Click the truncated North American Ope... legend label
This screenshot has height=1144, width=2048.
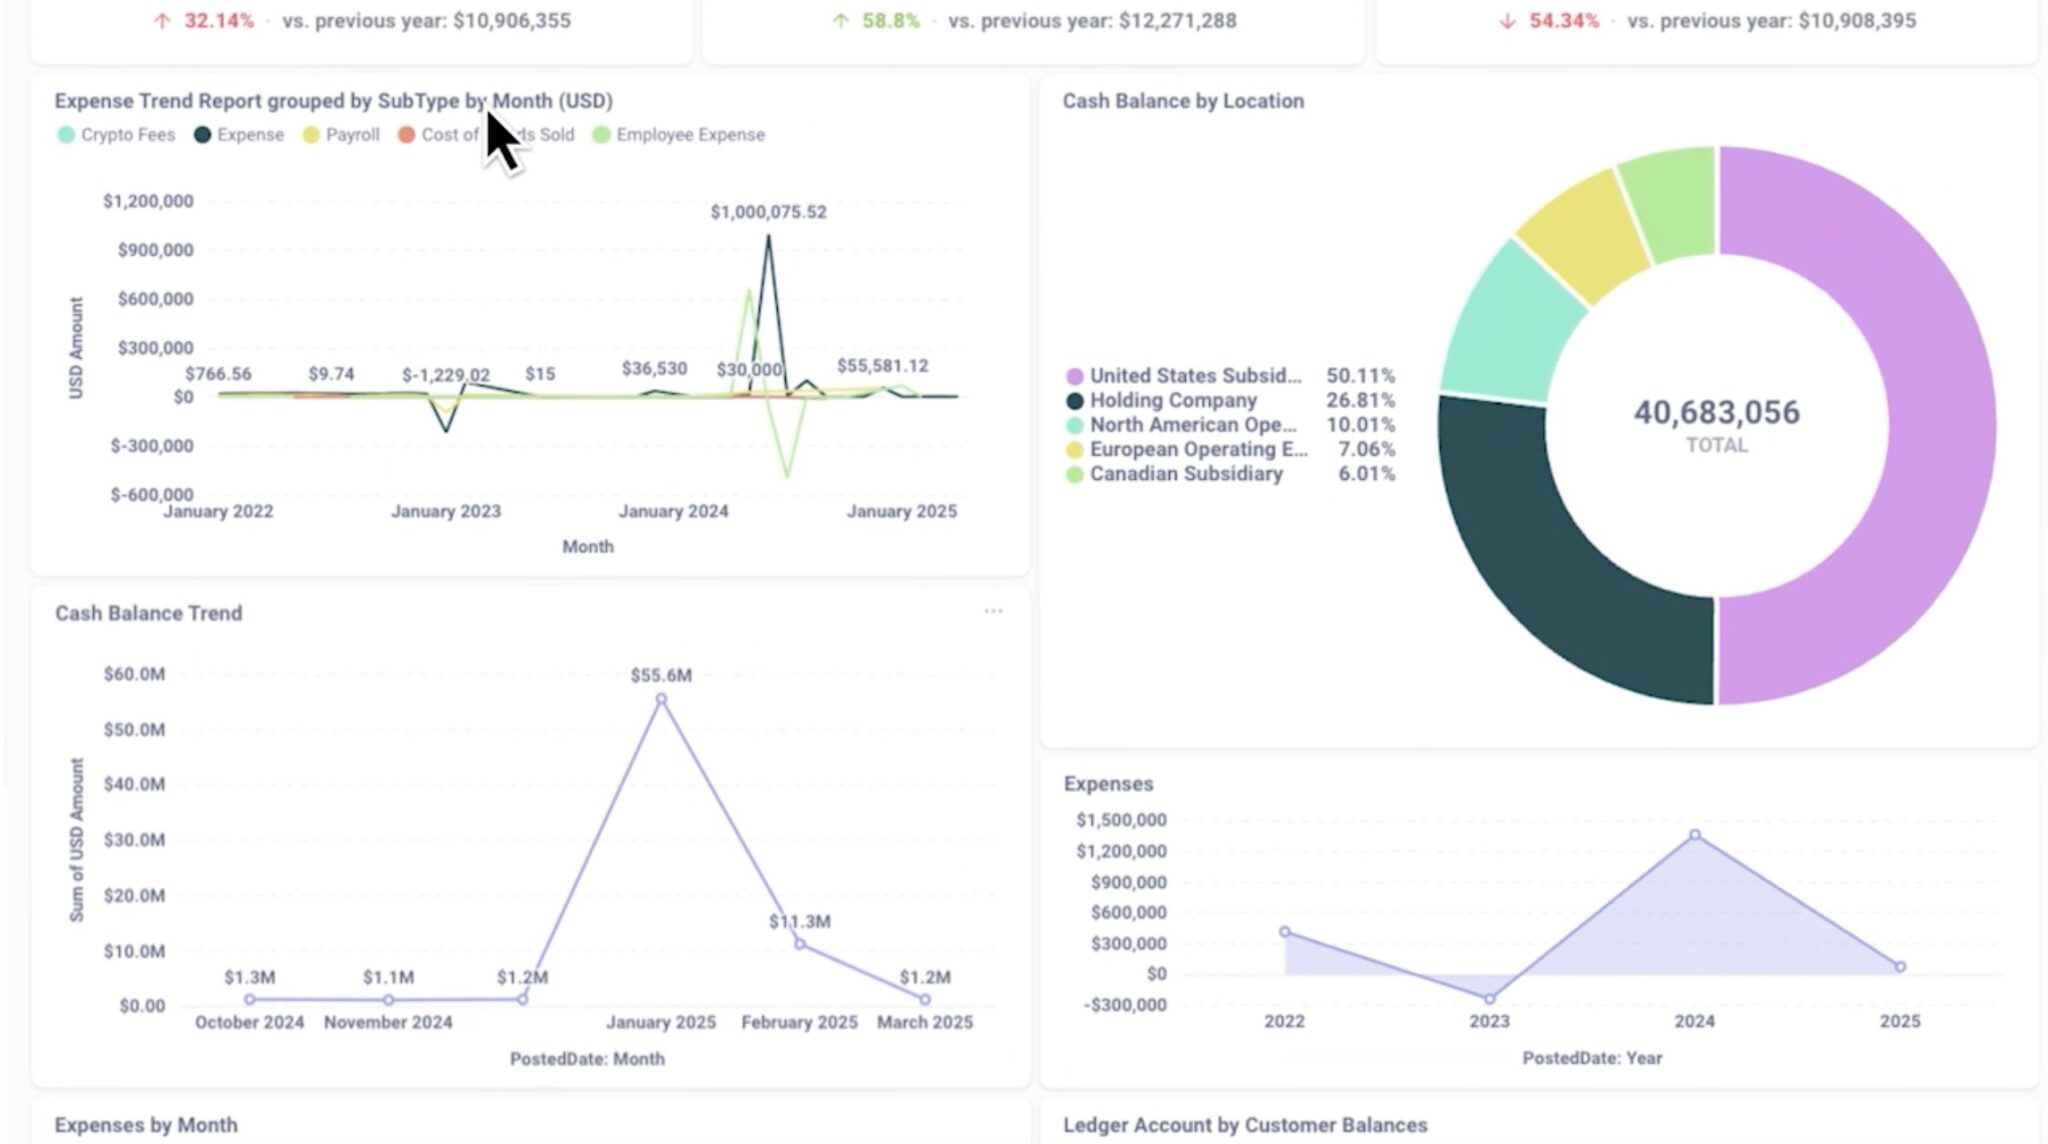pos(1193,425)
